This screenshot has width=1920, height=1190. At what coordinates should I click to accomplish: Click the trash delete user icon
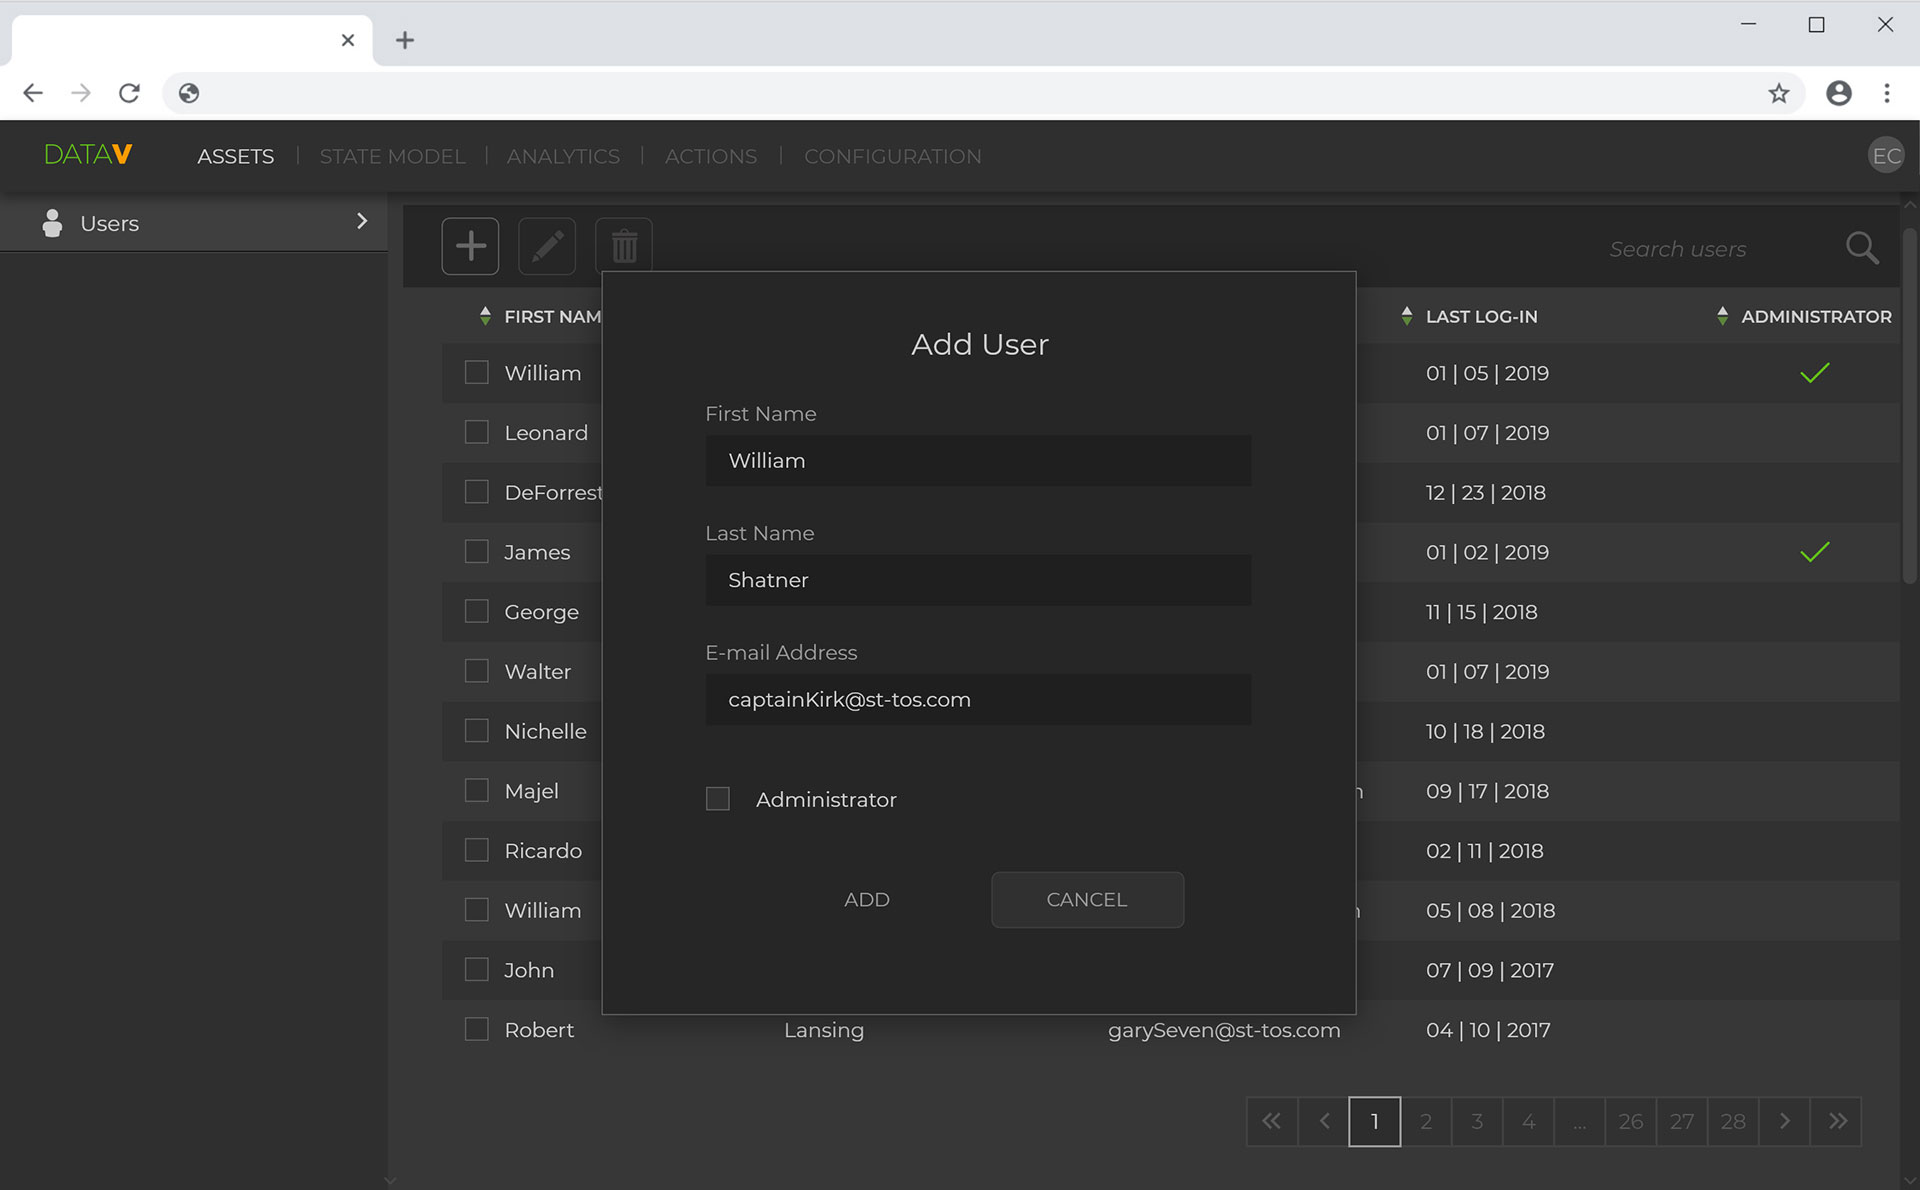click(x=624, y=246)
